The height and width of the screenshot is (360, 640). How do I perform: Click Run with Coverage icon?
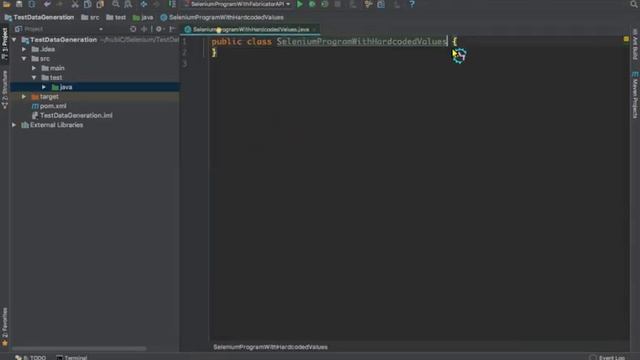tap(325, 4)
